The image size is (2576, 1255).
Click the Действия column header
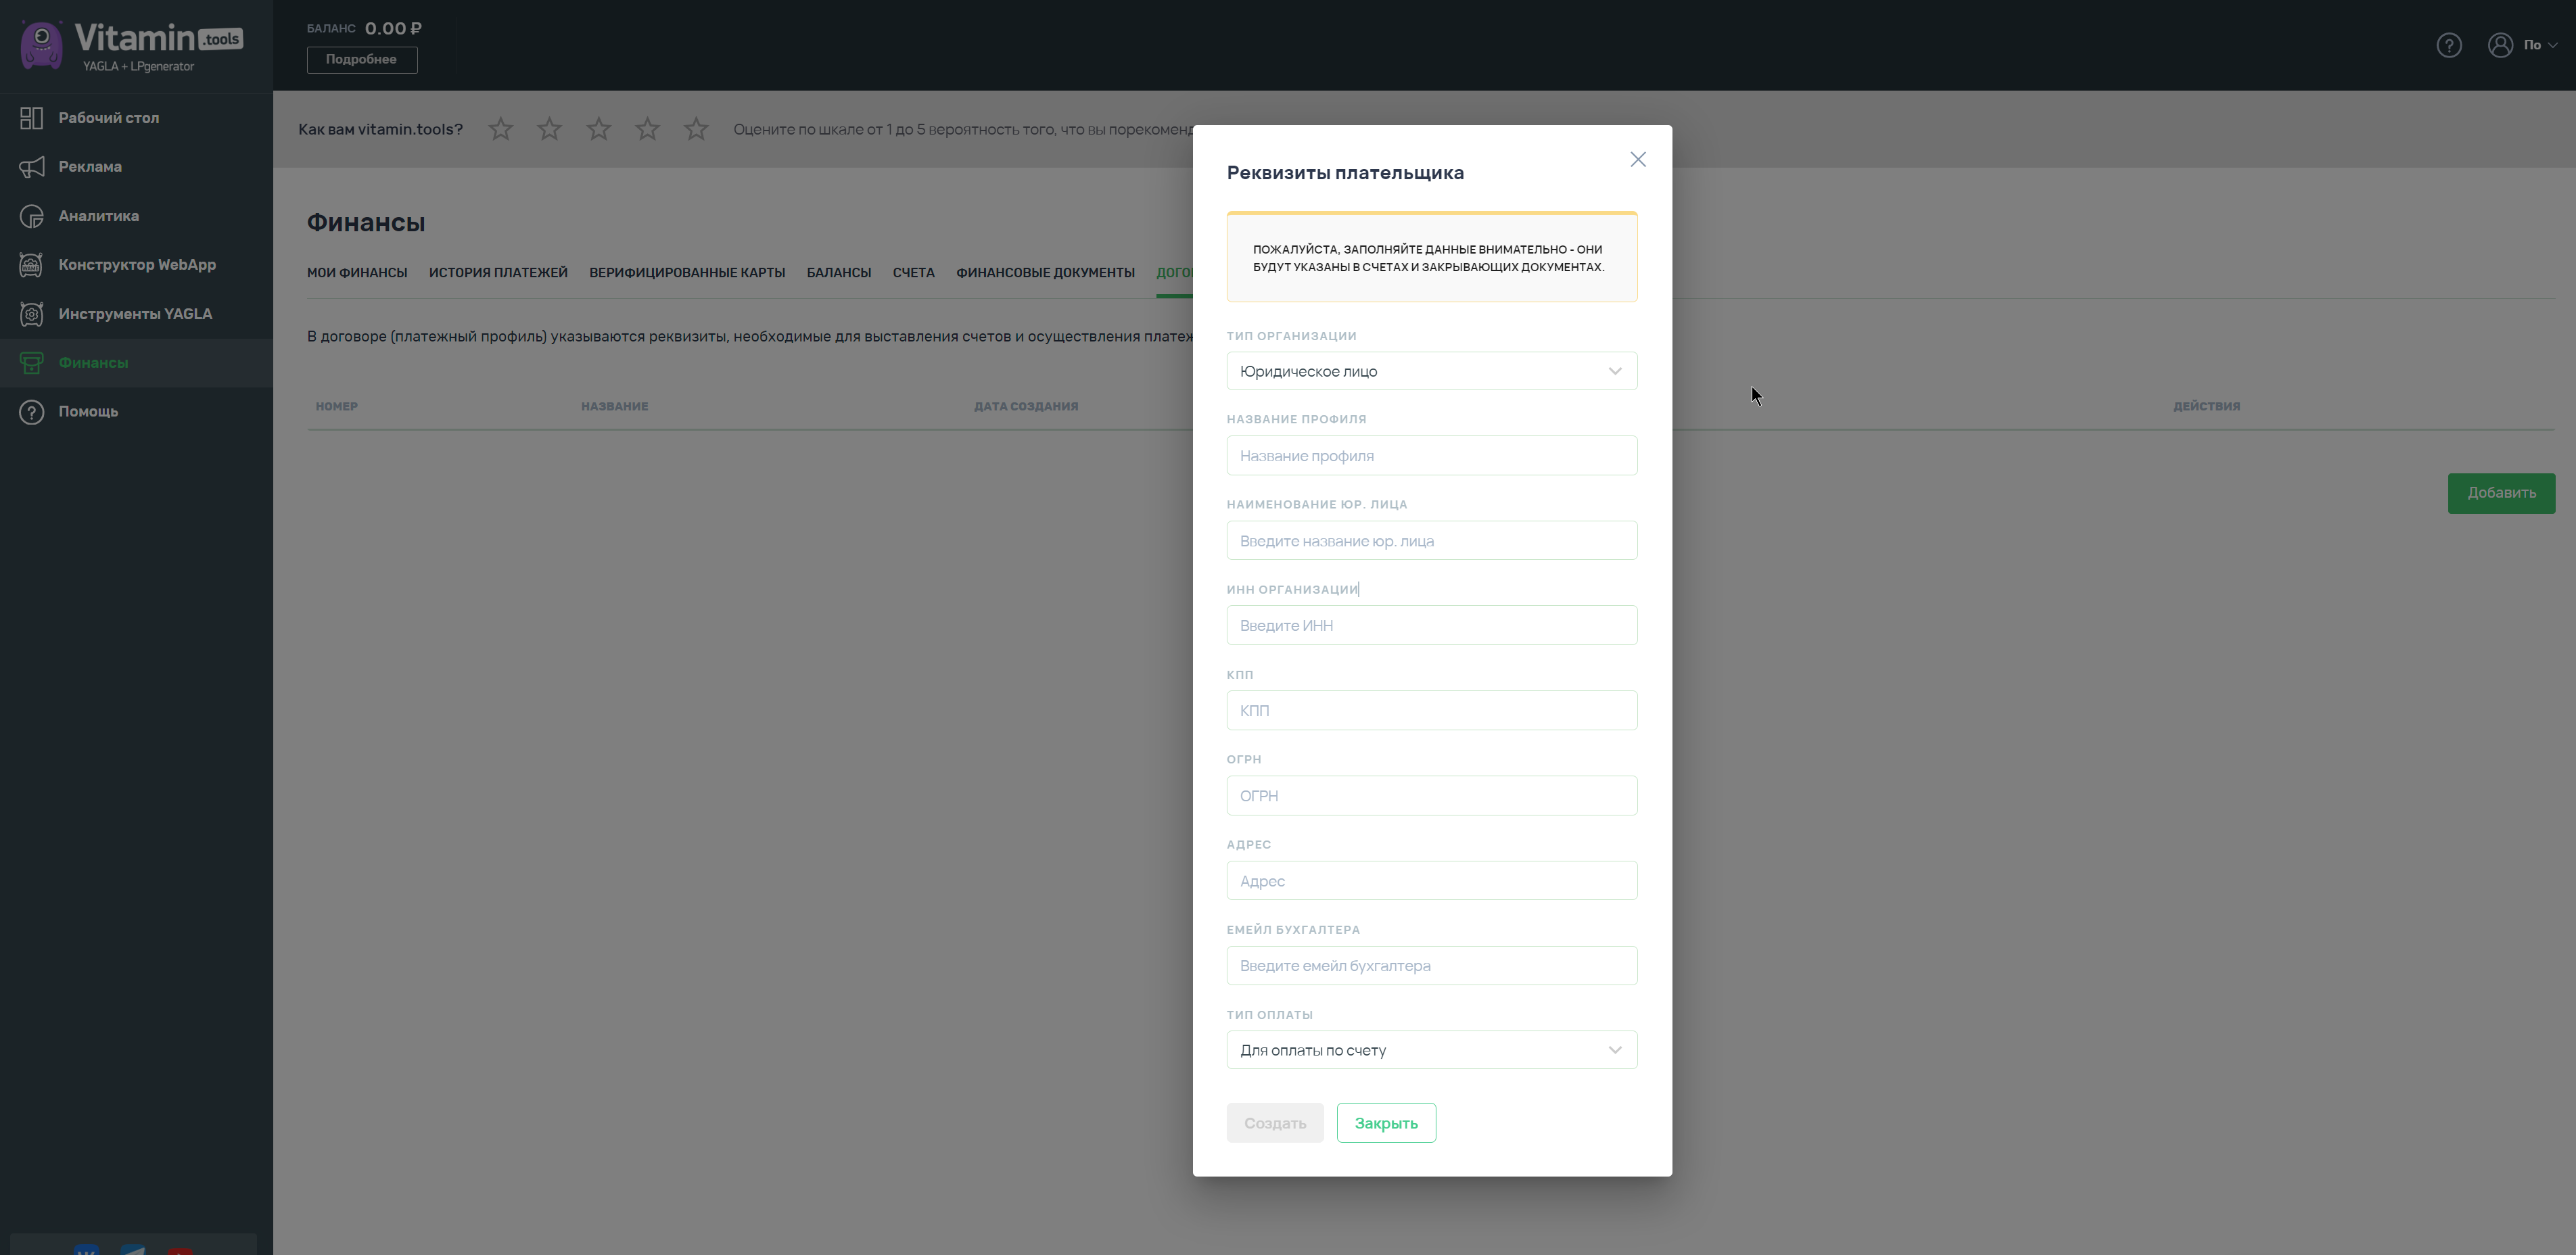(x=2206, y=407)
